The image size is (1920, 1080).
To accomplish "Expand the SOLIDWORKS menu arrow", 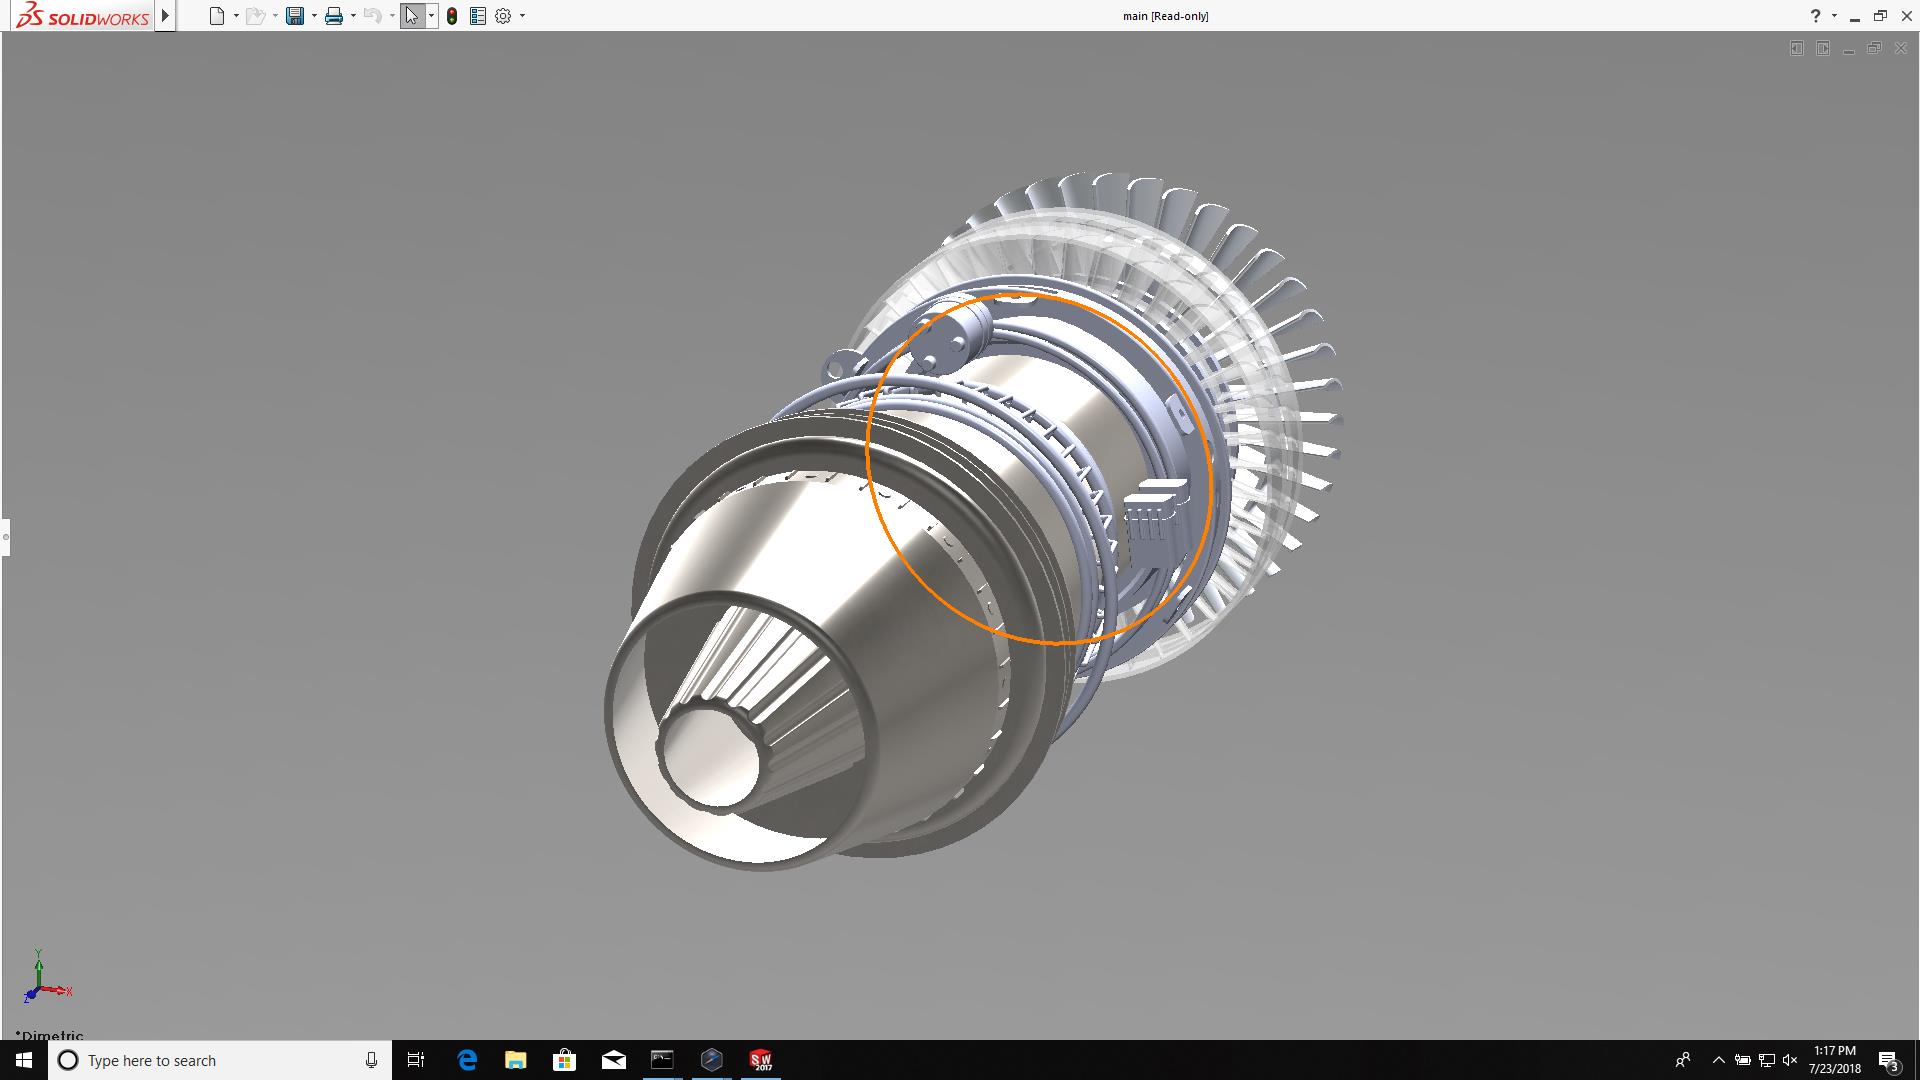I will 166,16.
